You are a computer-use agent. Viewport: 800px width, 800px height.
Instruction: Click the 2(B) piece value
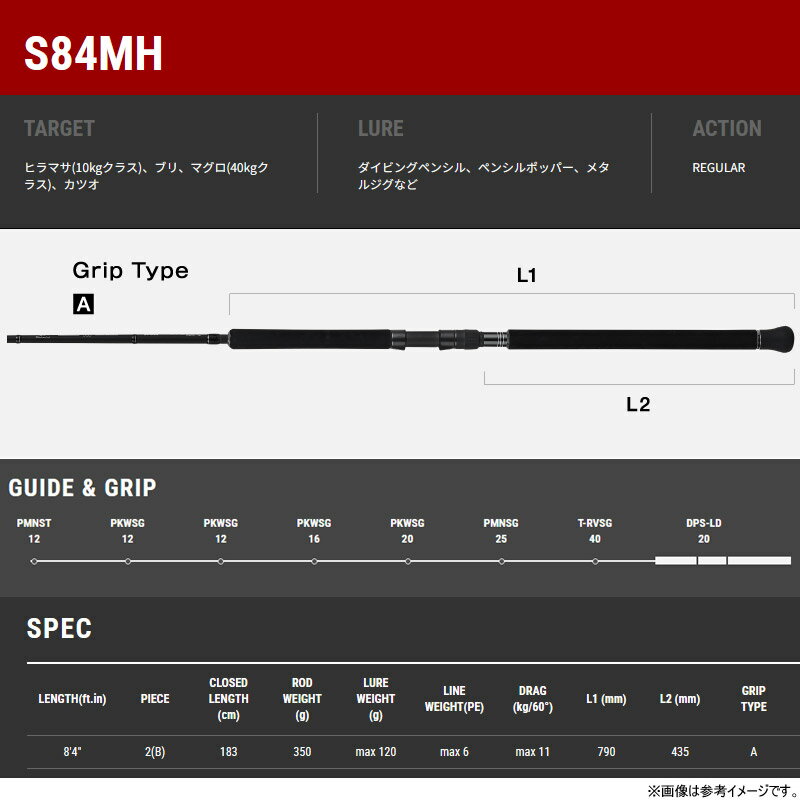tap(155, 752)
